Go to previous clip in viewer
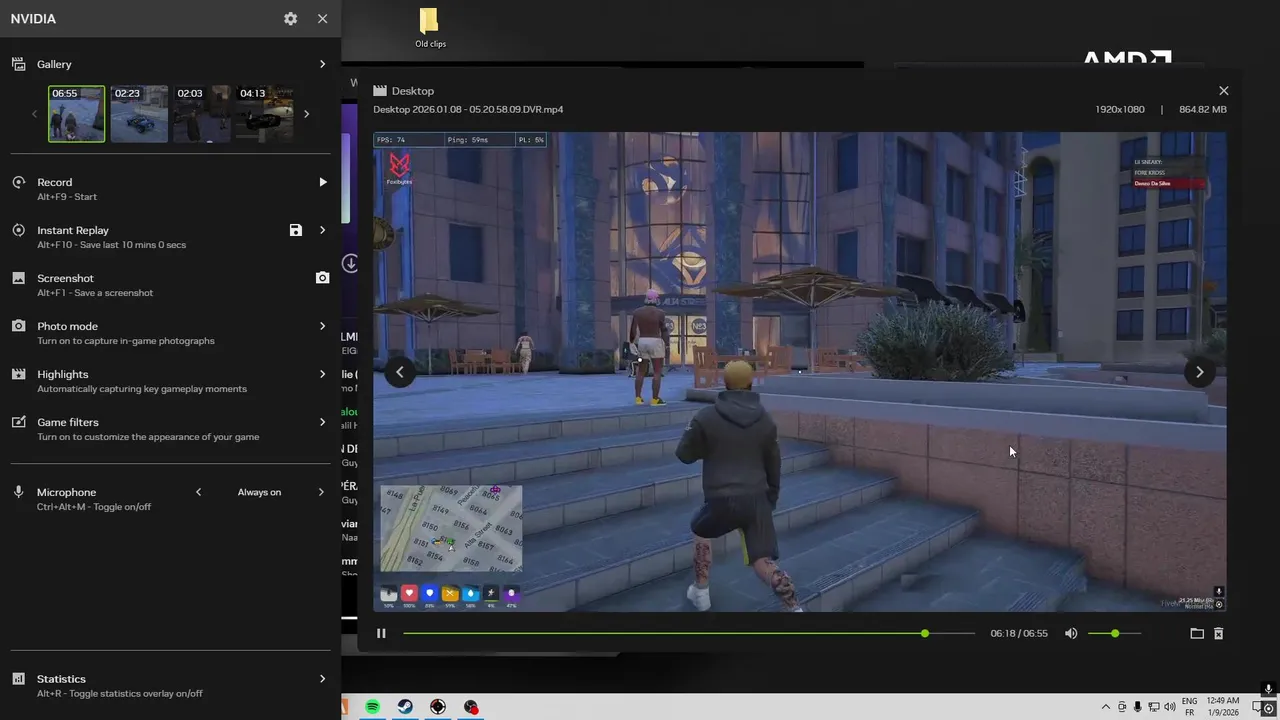Image resolution: width=1280 pixels, height=720 pixels. pos(399,372)
